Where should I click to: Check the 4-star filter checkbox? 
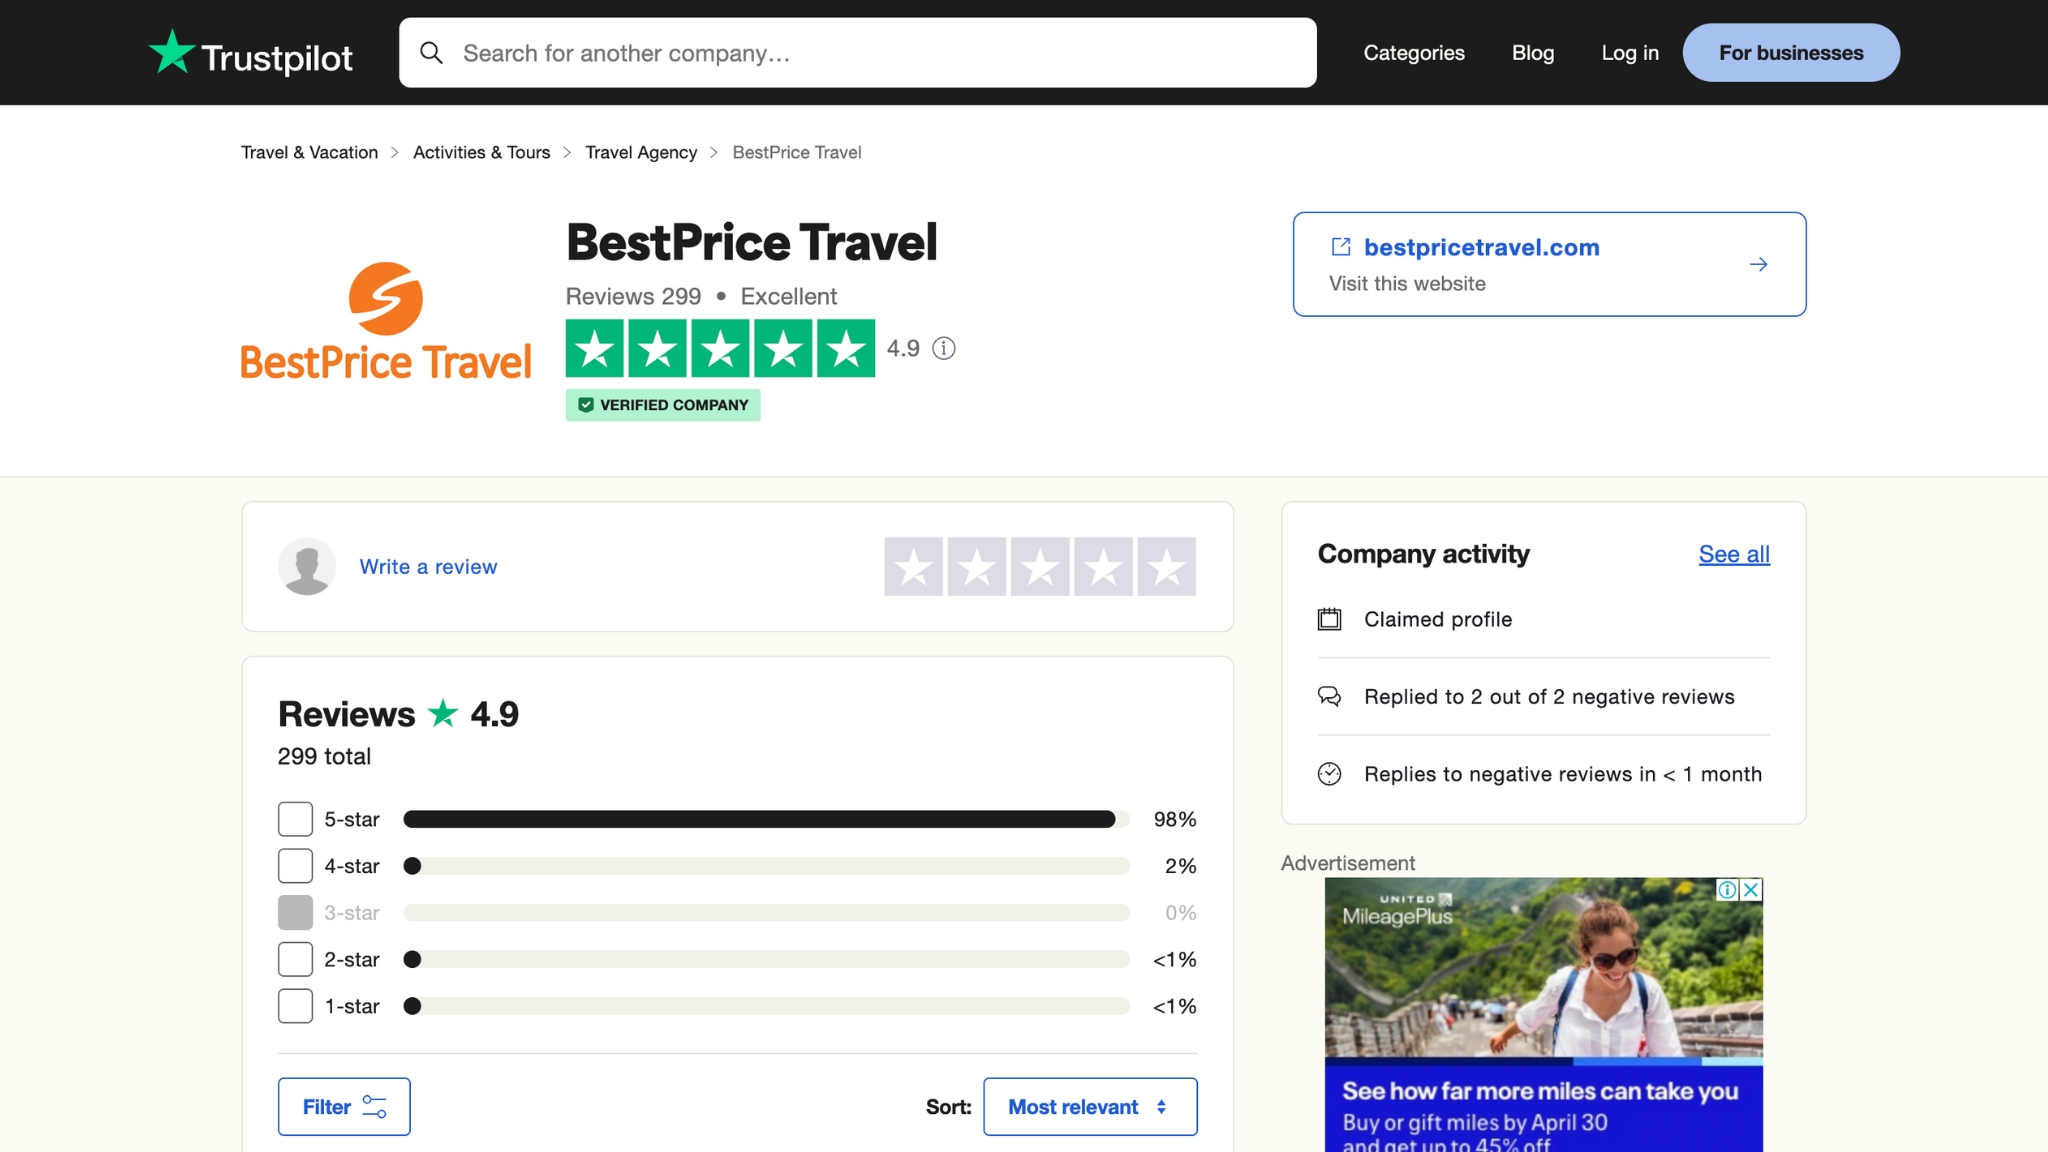tap(294, 865)
